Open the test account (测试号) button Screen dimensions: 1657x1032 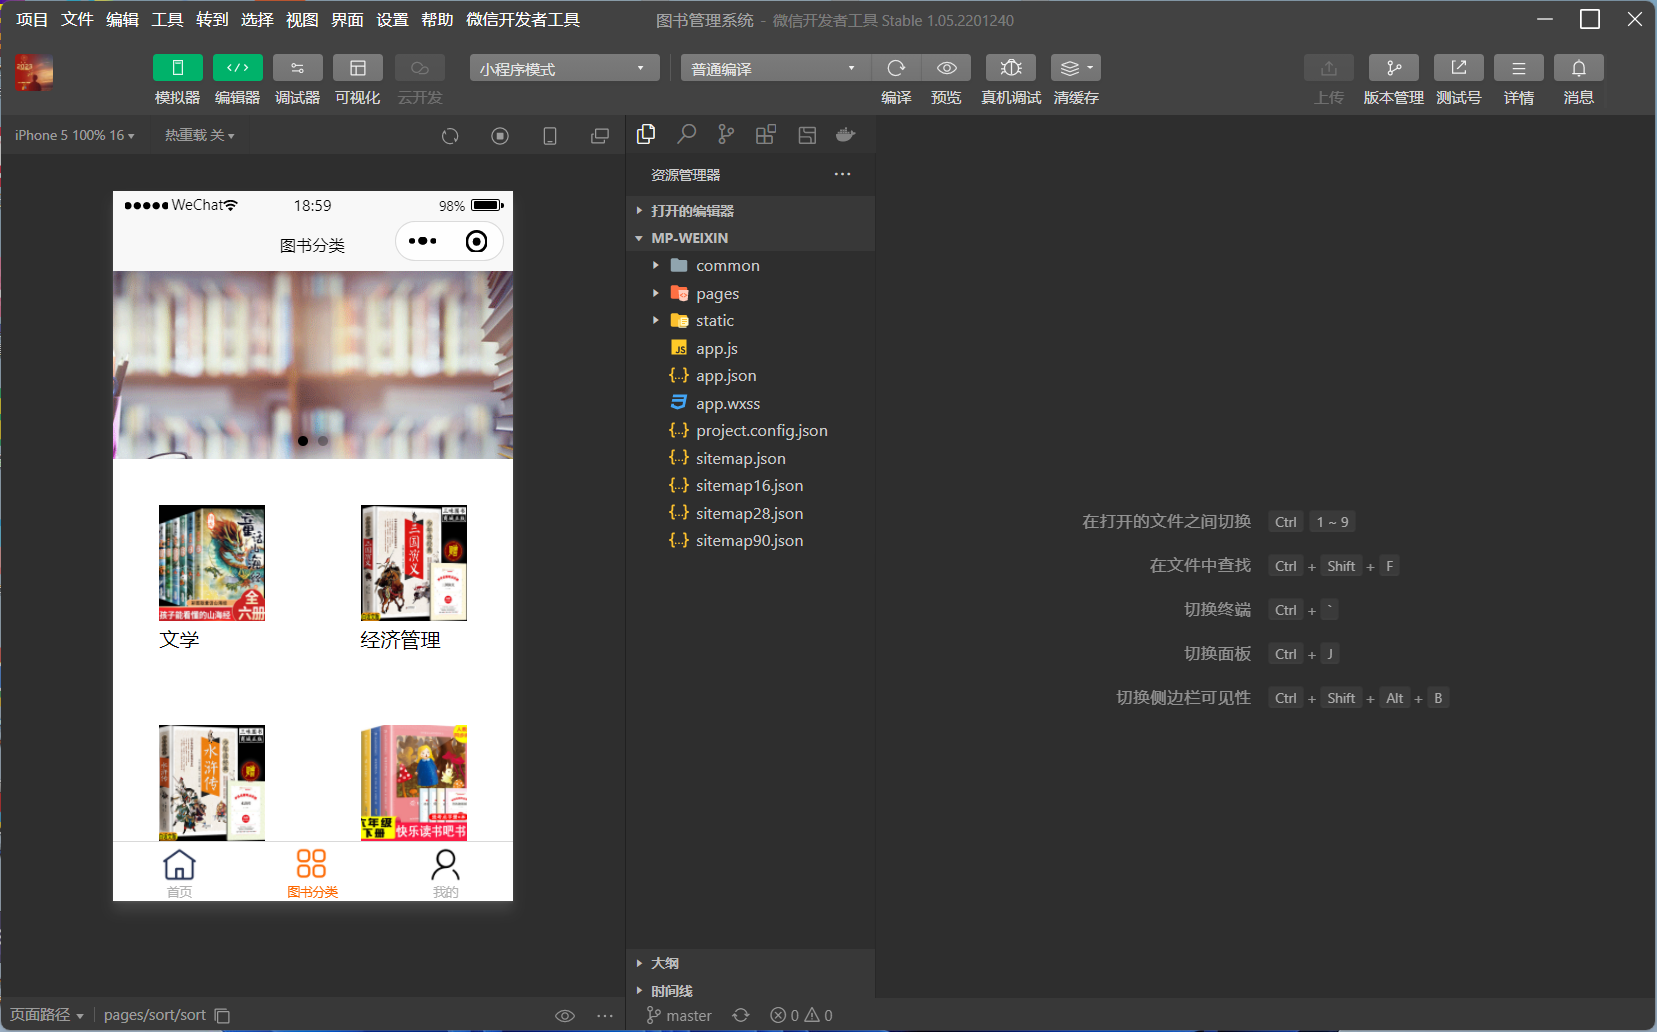1459,68
